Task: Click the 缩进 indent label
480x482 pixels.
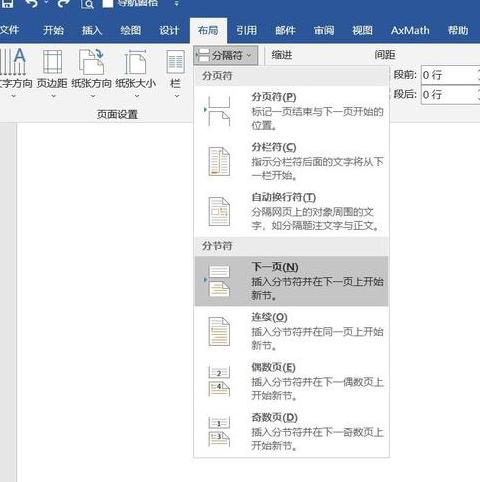Action: tap(282, 54)
